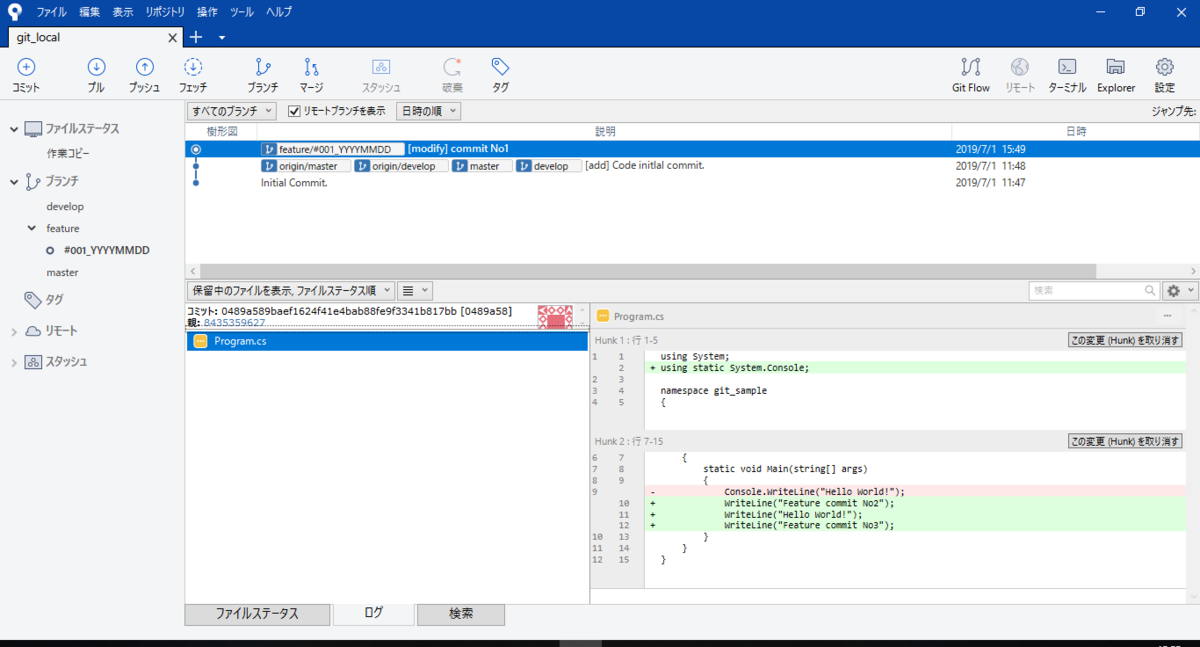Click the parent commit hash link 8435359627
1200x647 pixels.
tap(234, 323)
